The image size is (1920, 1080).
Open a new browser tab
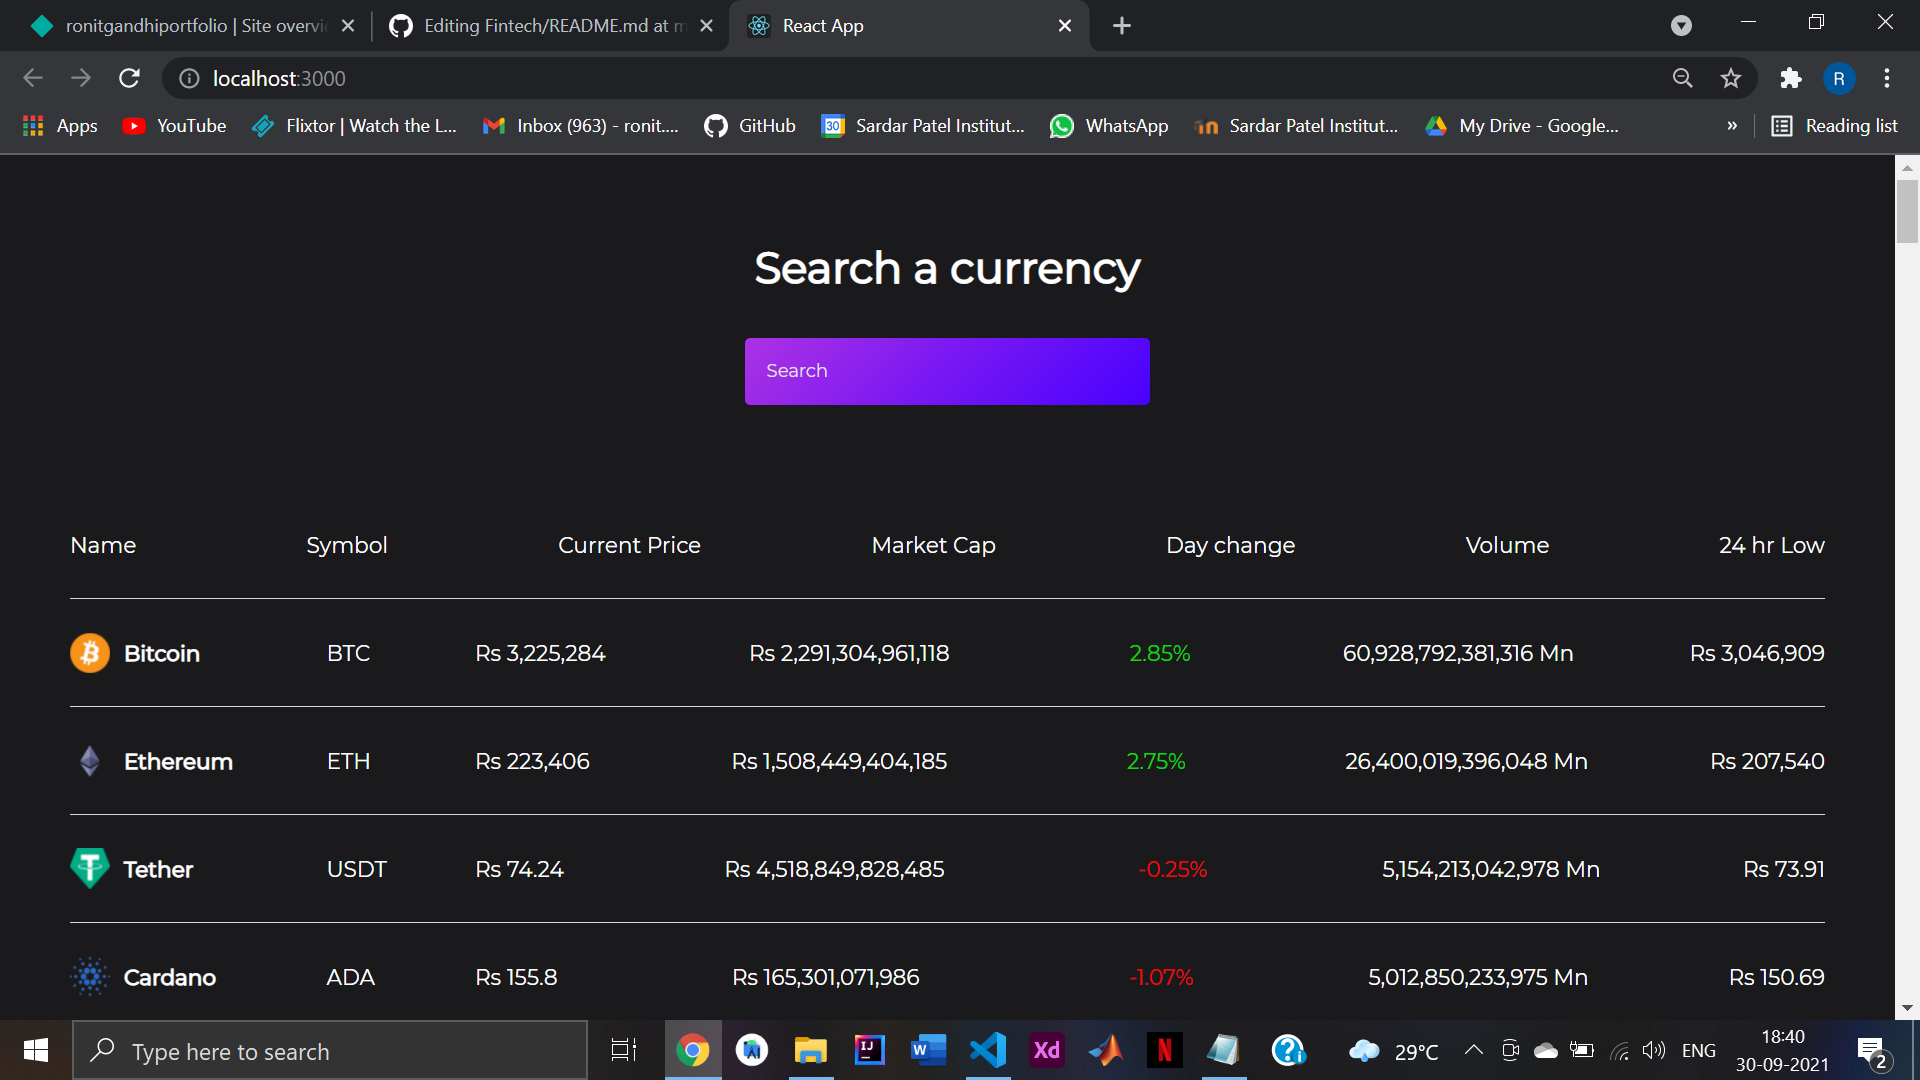[x=1122, y=26]
